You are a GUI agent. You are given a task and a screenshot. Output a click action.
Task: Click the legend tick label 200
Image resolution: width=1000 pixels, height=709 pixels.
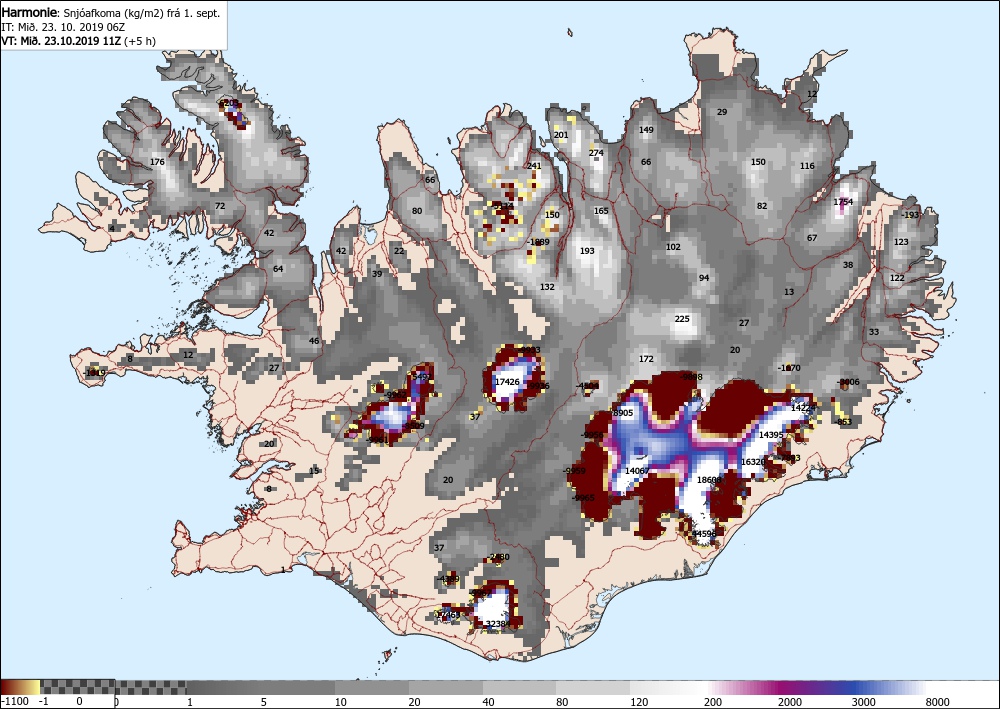713,702
